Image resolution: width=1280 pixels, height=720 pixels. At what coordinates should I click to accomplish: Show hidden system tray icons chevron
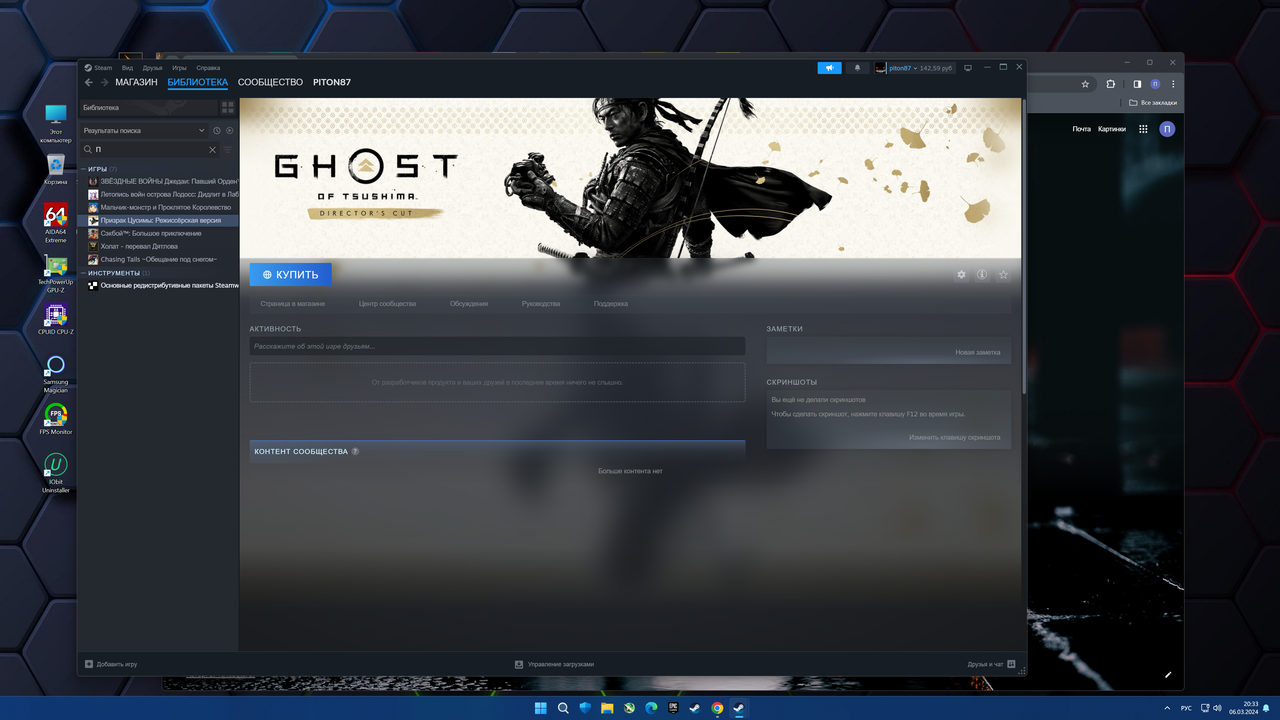pos(1165,708)
